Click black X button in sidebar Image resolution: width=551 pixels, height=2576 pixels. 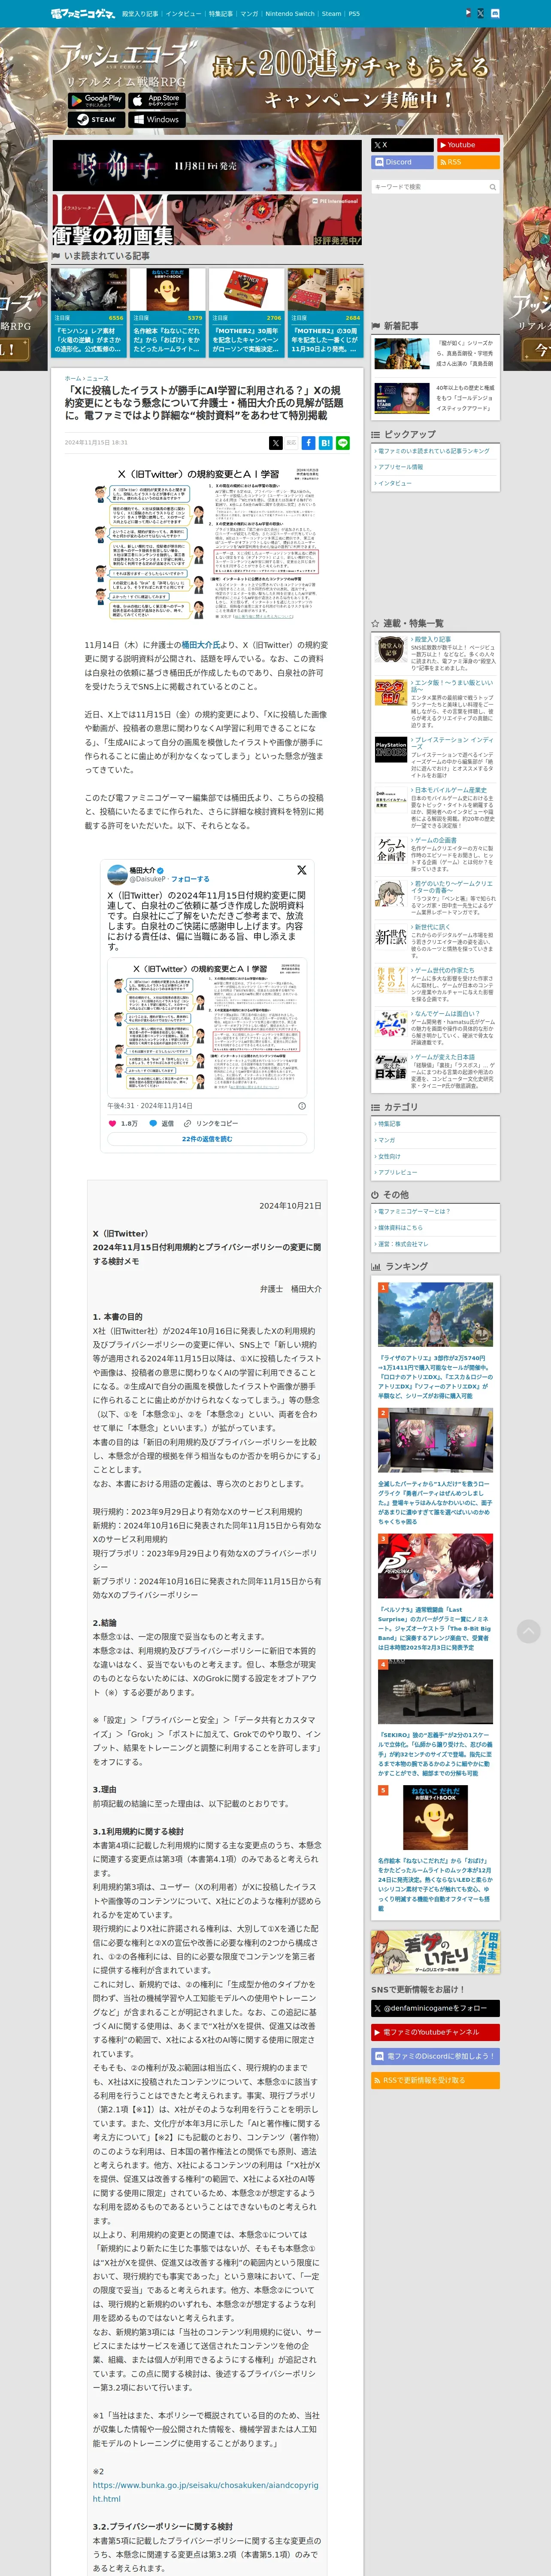[x=402, y=145]
